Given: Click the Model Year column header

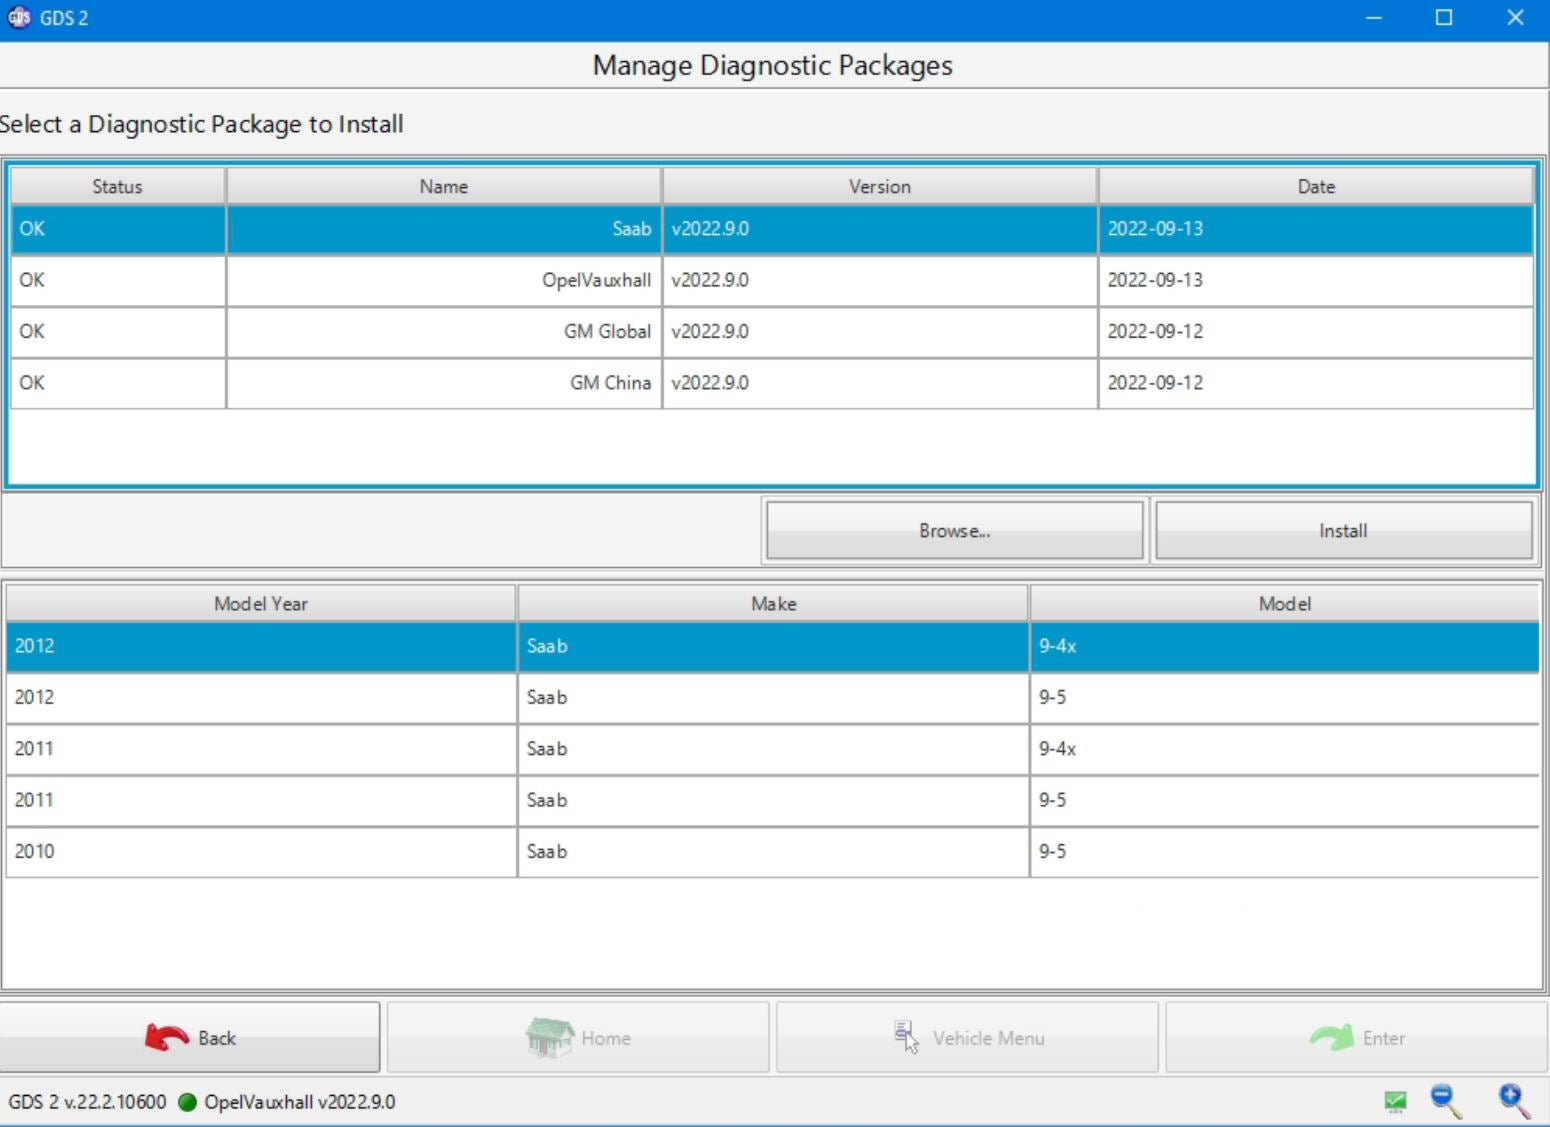Looking at the screenshot, I should click(x=261, y=604).
